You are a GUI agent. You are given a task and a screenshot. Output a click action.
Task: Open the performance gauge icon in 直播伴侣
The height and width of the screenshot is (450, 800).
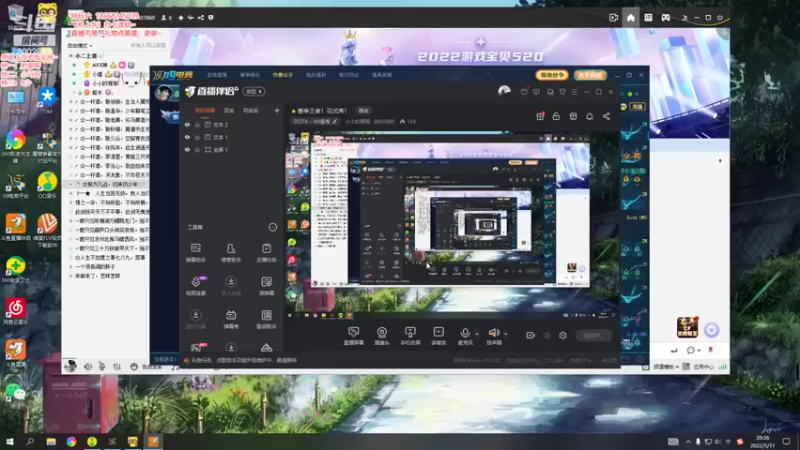504,91
